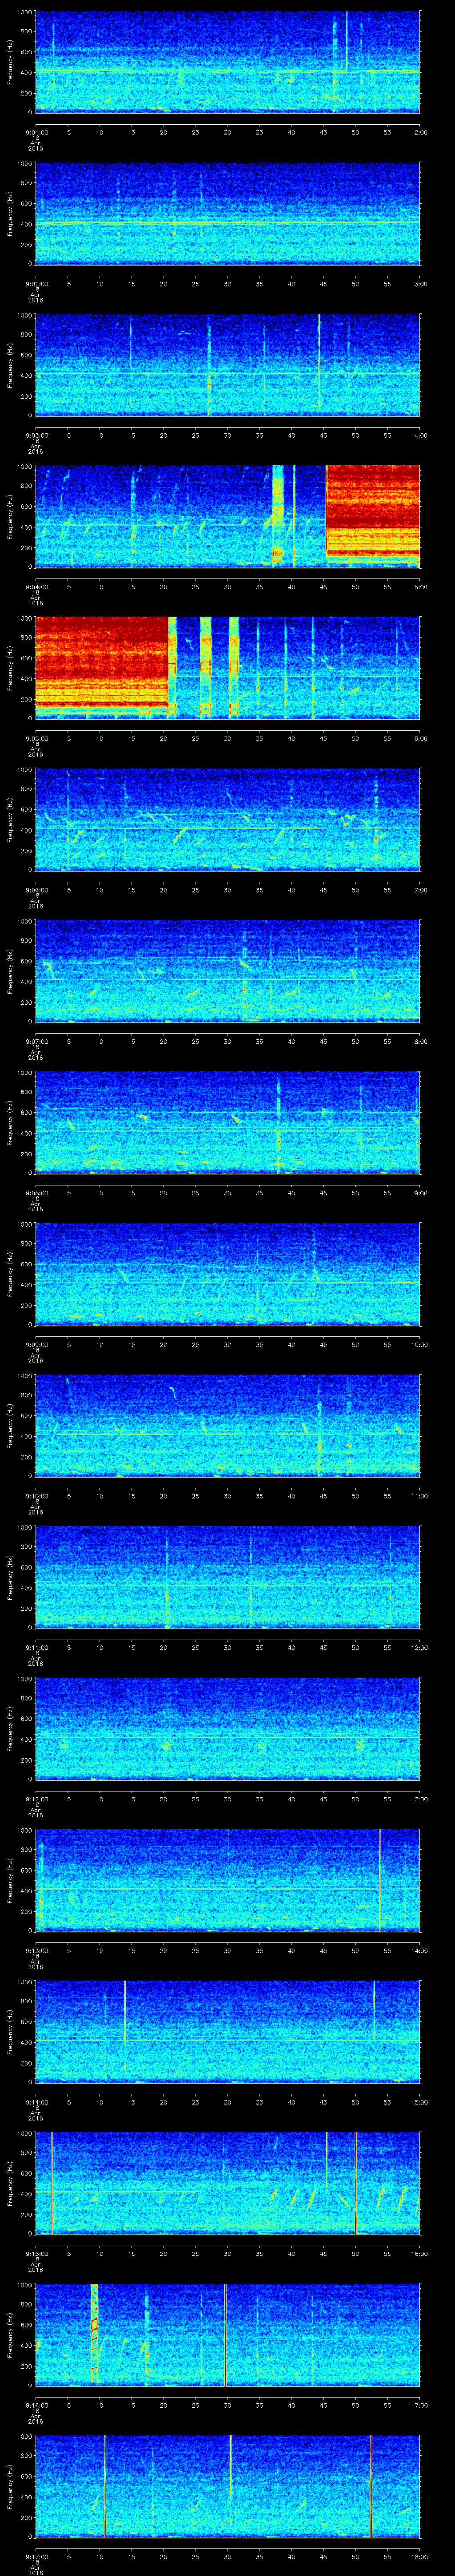Click the spectrogram panel starting at 9:15:00
The height and width of the screenshot is (2576, 455).
click(x=227, y=2183)
